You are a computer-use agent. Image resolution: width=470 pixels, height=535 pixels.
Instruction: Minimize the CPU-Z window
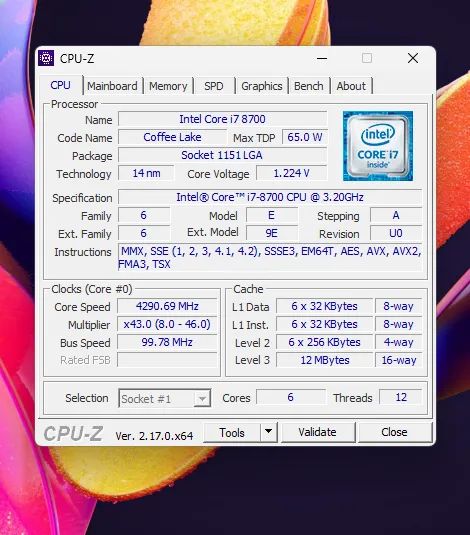coord(322,58)
